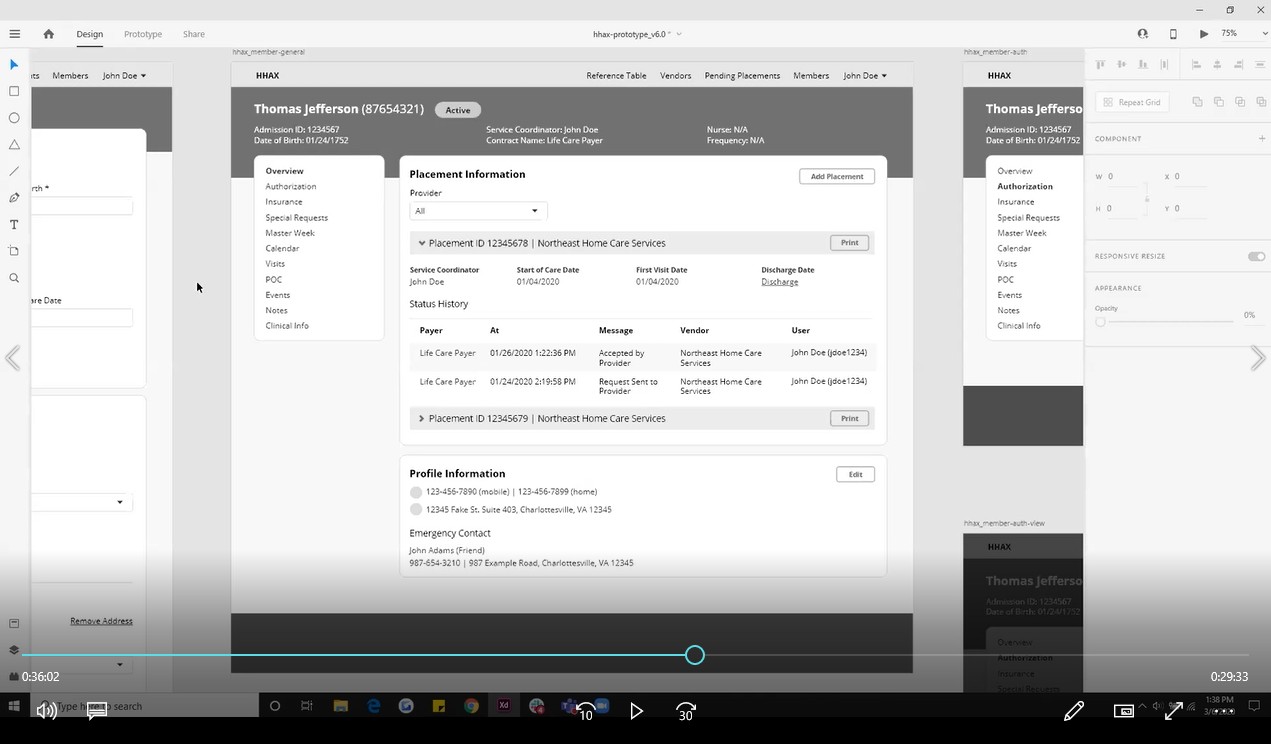Select the Line tool

pyautogui.click(x=14, y=171)
